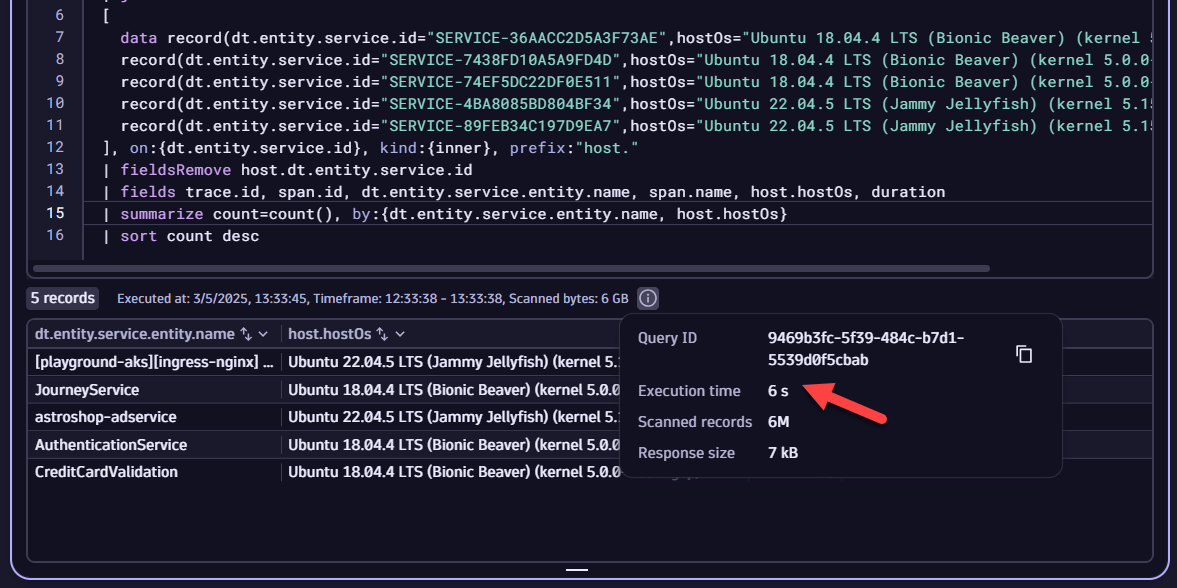Click the prefix:"host." string in line 12
Viewport: 1177px width, 588px height.
[x=573, y=148]
